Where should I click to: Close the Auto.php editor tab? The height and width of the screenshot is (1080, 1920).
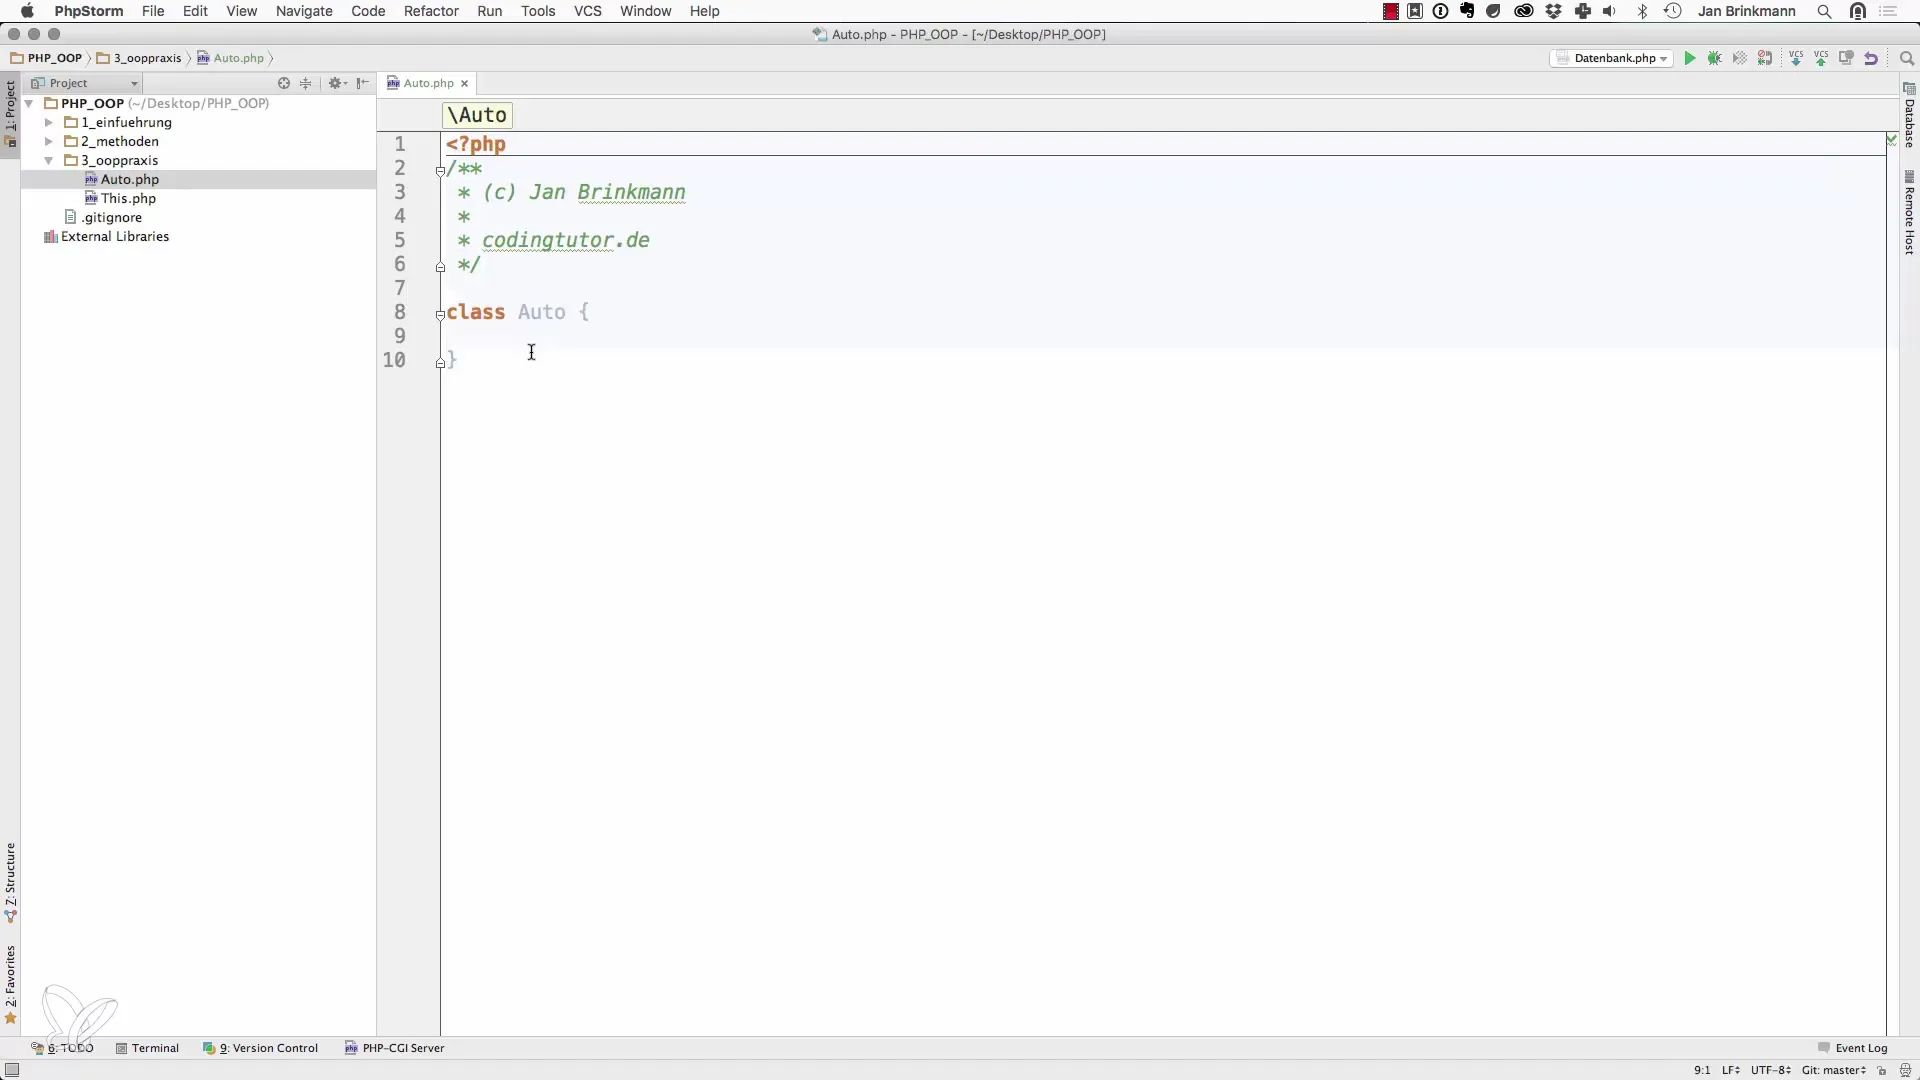coord(464,84)
